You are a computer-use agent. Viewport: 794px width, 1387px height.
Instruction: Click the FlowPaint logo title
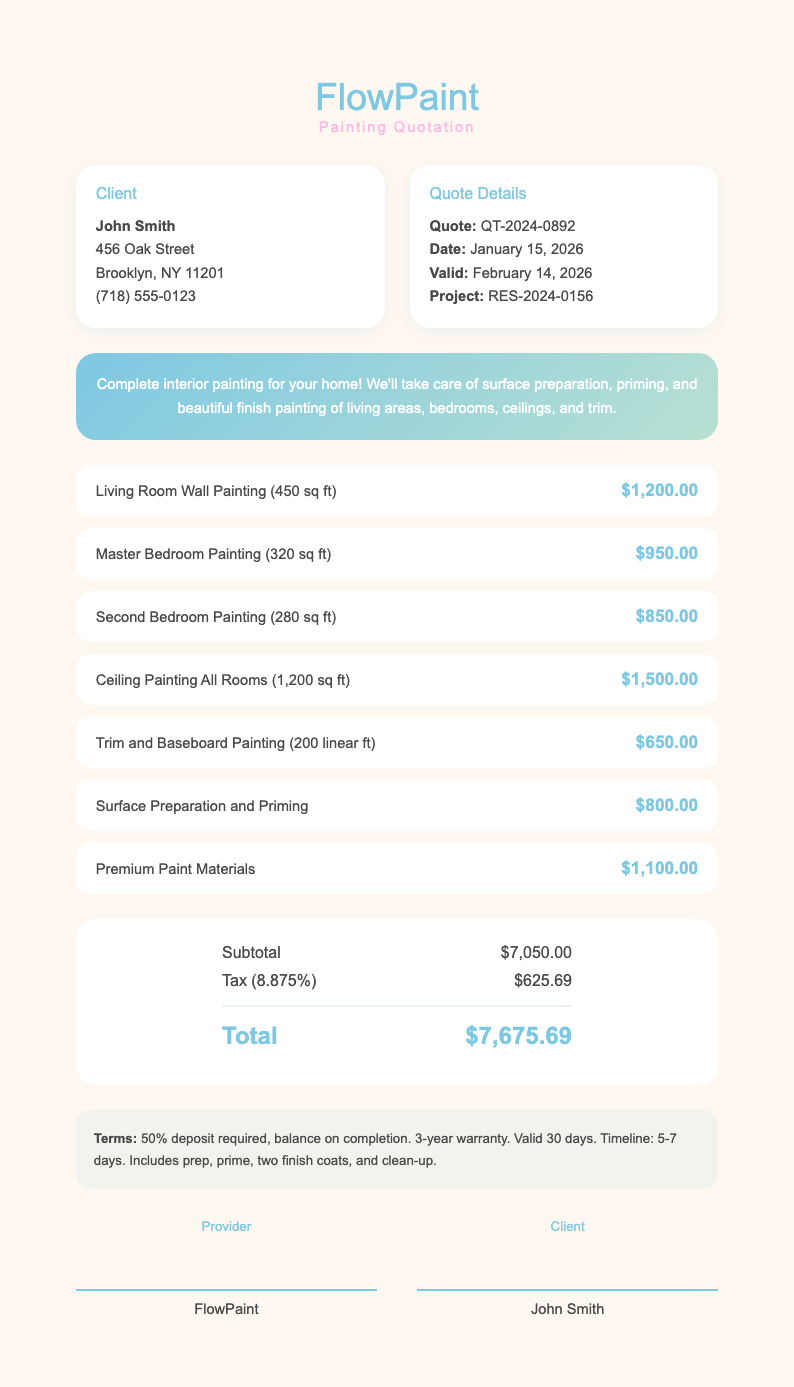click(x=397, y=97)
